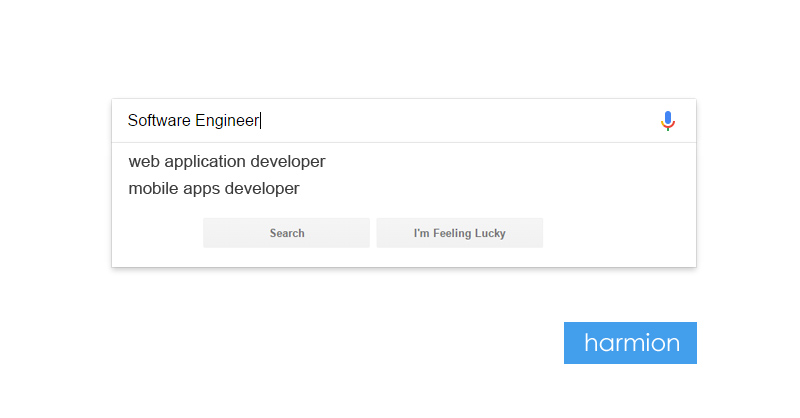Submit the query with the Search button
This screenshot has height=418, width=800.
click(x=286, y=233)
